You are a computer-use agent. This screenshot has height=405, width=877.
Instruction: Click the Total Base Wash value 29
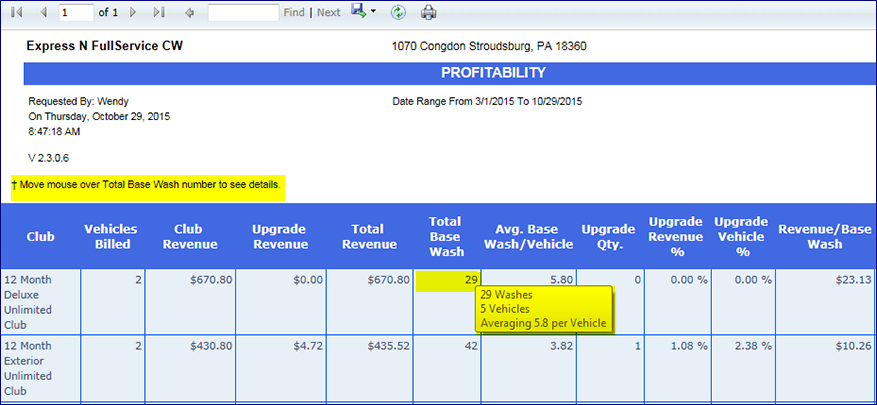[469, 282]
